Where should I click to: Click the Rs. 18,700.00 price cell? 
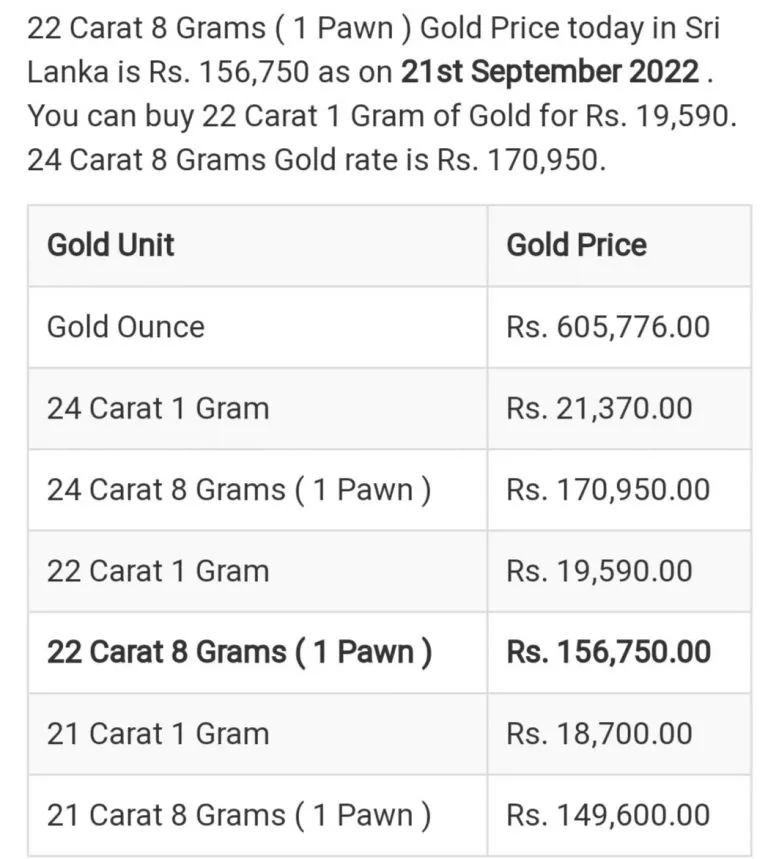(x=619, y=734)
